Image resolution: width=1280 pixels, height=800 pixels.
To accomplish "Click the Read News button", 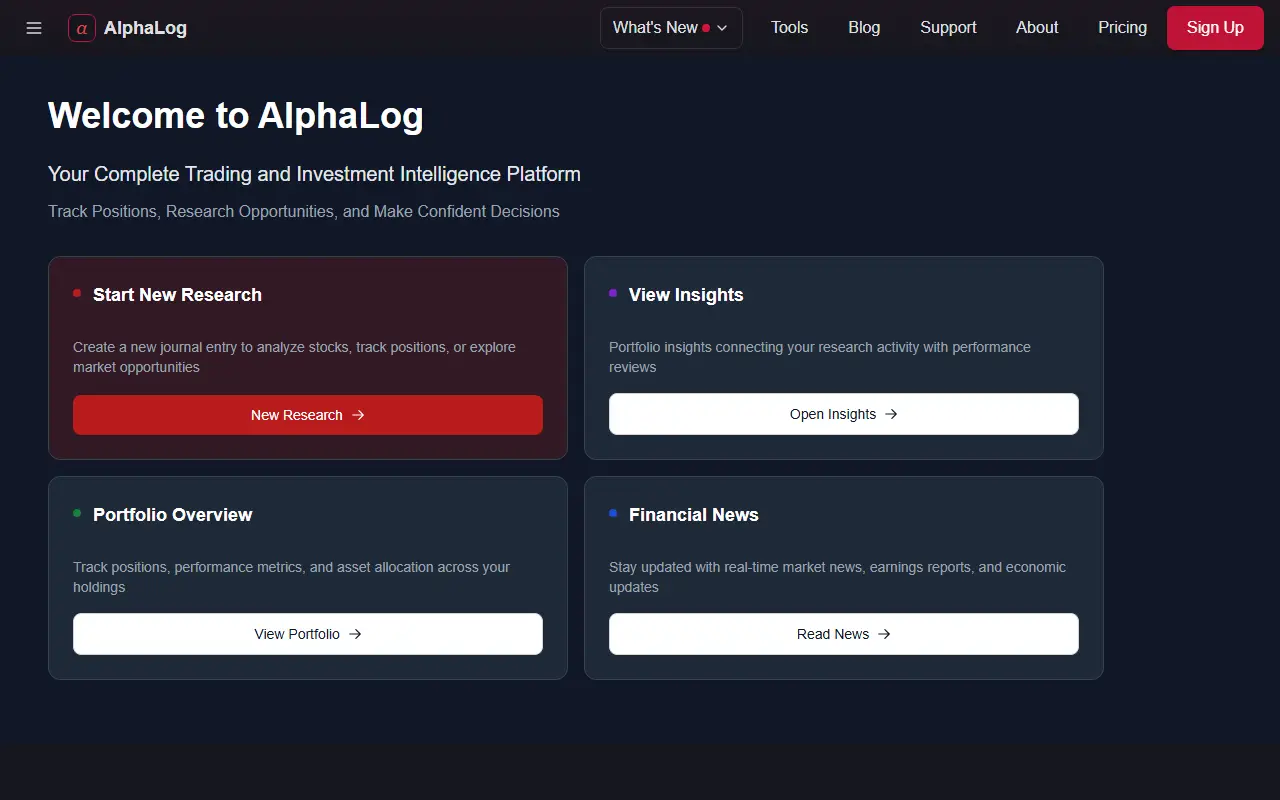I will click(x=844, y=634).
